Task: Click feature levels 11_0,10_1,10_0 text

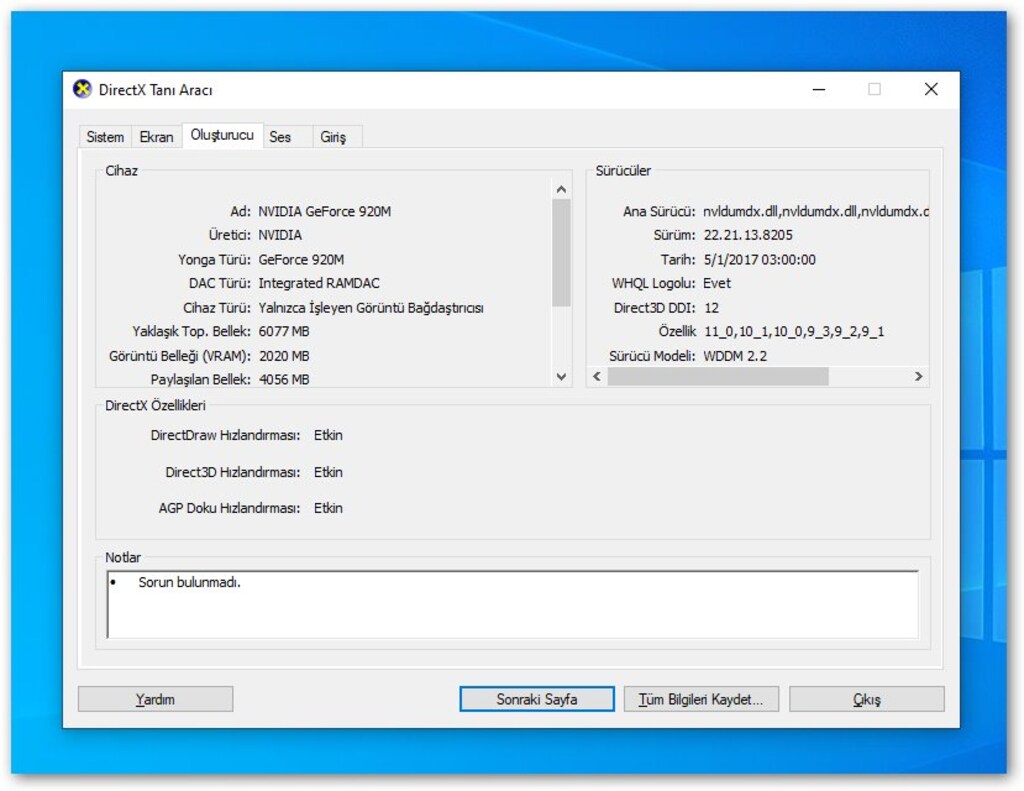Action: 793,332
